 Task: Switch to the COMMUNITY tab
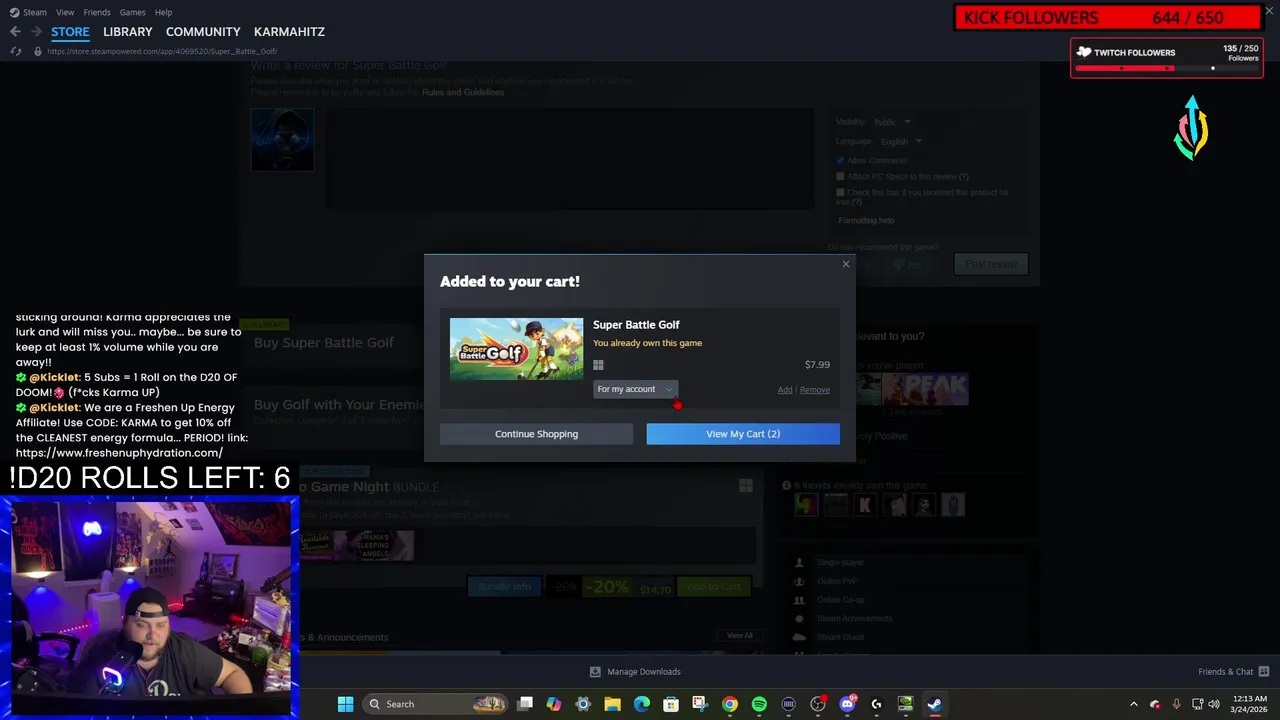203,32
